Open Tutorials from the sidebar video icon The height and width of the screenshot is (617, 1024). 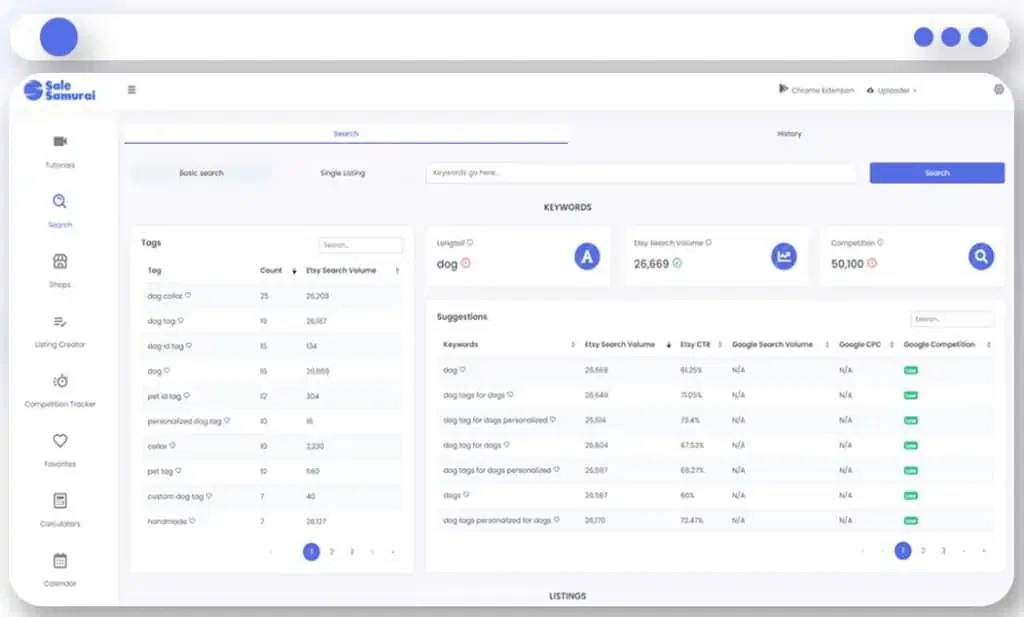coord(60,142)
